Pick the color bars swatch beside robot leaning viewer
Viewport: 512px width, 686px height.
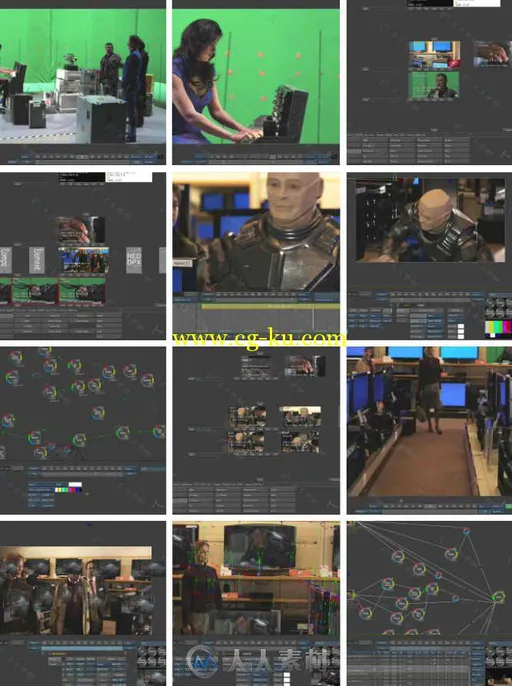point(498,329)
